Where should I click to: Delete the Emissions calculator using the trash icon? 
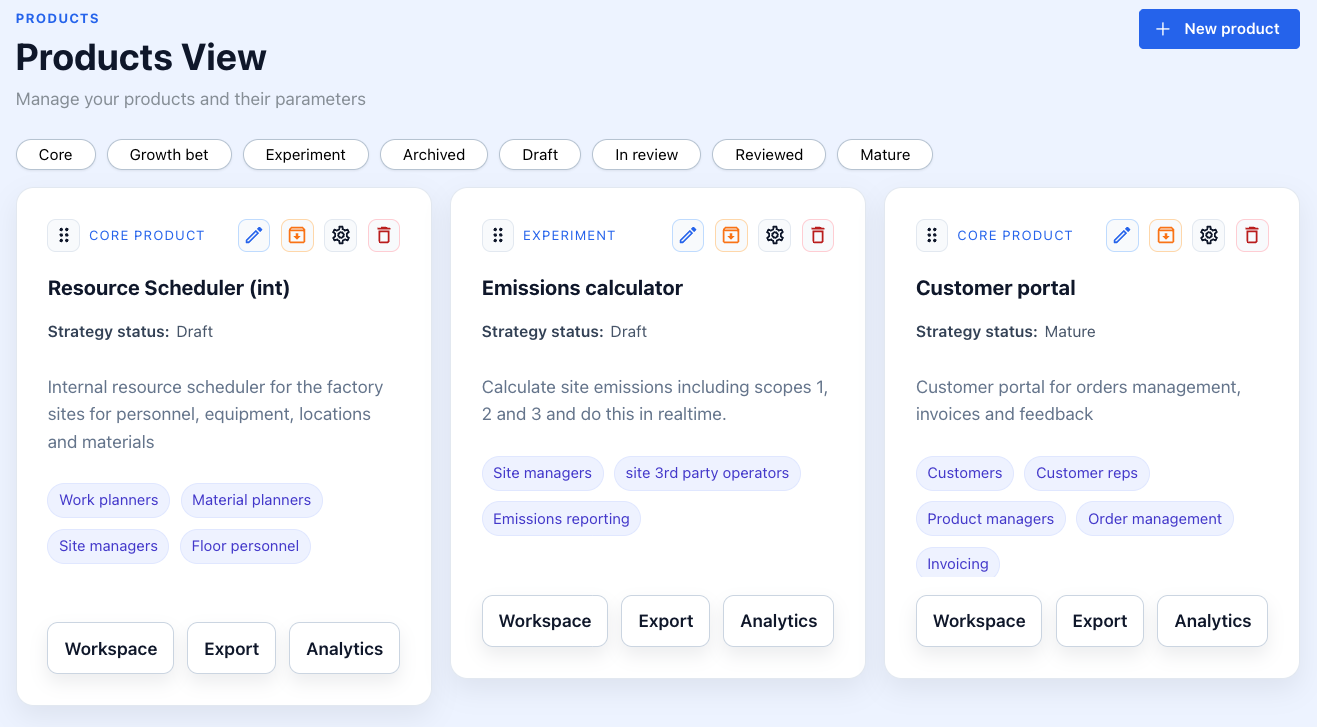[817, 235]
